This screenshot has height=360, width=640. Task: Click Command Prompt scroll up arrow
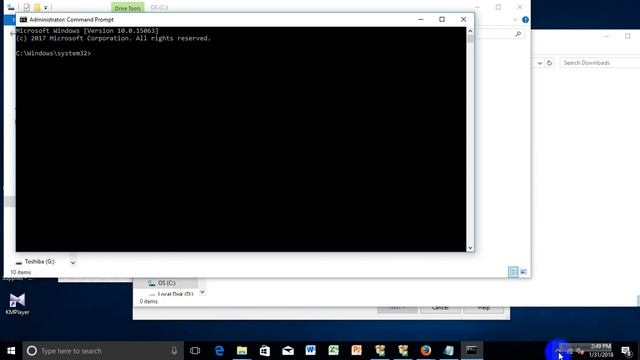tap(470, 31)
